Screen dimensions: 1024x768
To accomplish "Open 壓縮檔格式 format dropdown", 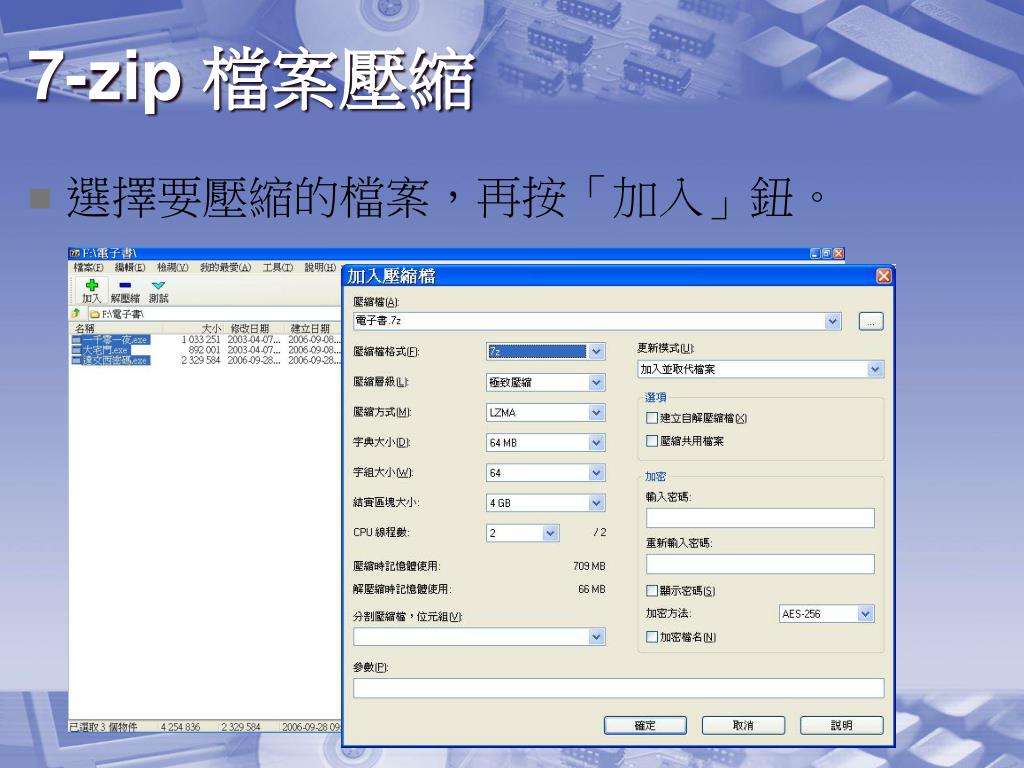I will (596, 351).
